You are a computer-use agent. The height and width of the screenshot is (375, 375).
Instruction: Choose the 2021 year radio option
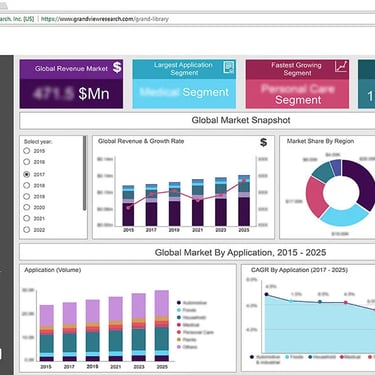point(27,218)
